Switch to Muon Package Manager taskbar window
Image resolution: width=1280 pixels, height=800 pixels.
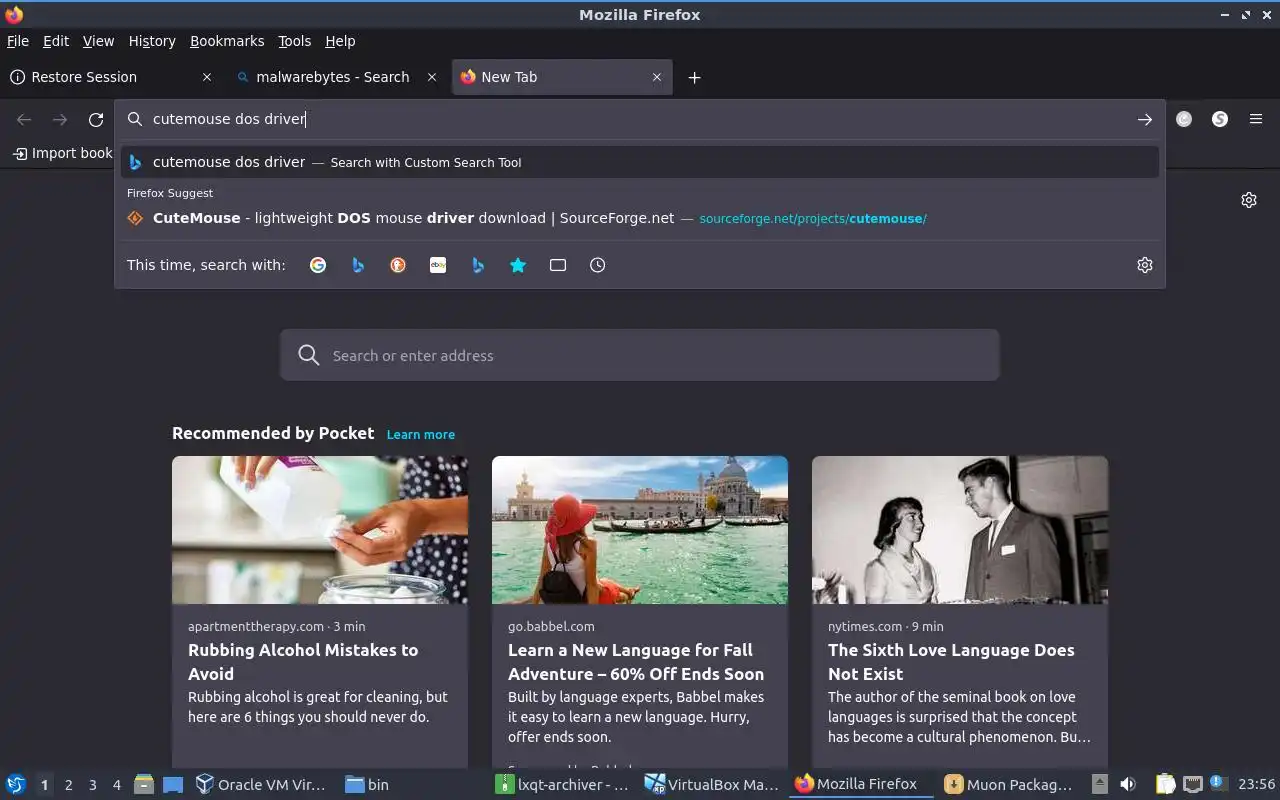1011,784
